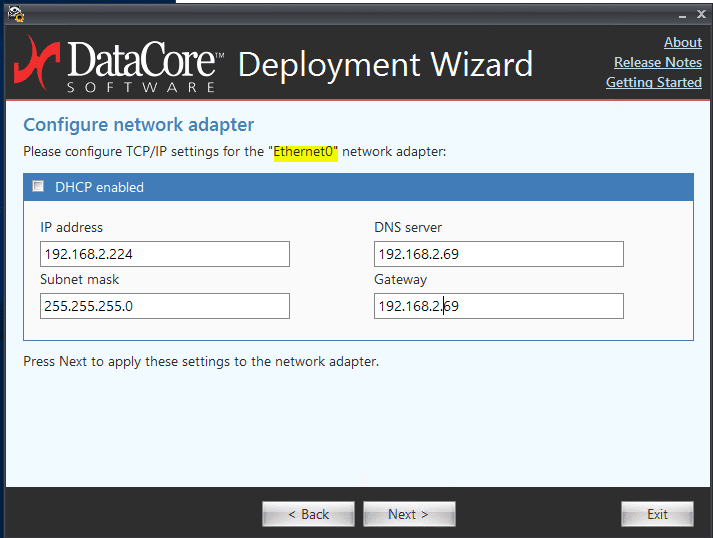
Task: Go back with the "< Back" button
Action: (308, 514)
